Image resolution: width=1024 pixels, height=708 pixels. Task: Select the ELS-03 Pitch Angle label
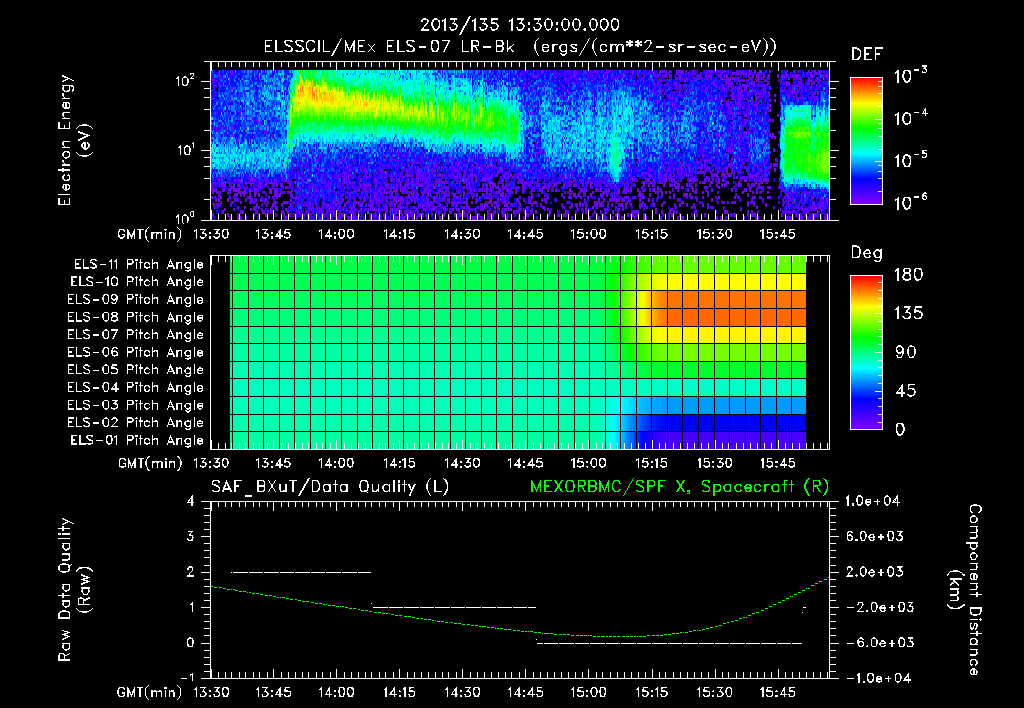click(x=136, y=405)
